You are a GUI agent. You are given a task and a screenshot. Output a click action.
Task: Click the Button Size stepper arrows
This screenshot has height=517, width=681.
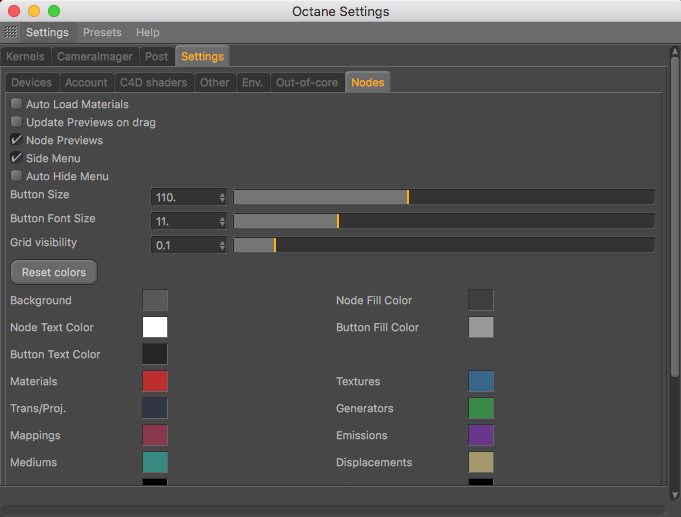click(x=222, y=197)
